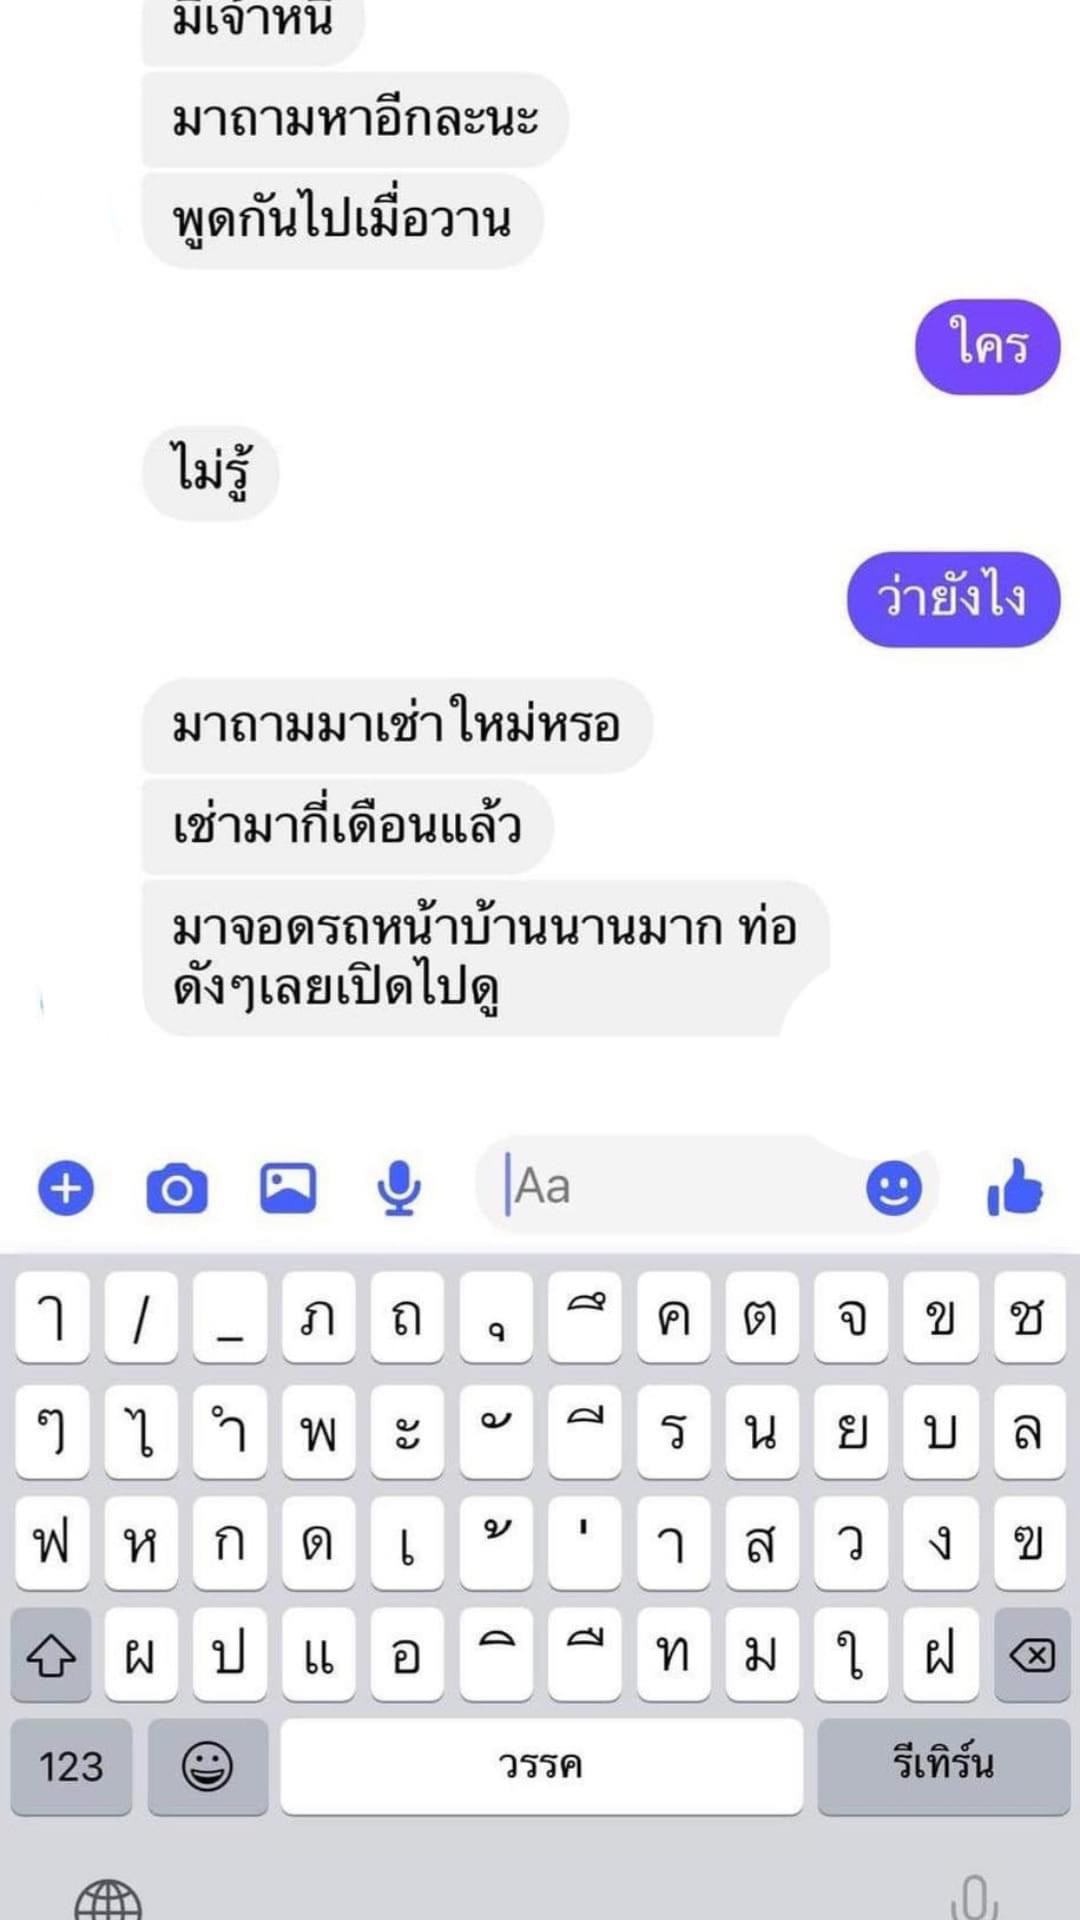This screenshot has width=1080, height=1920.
Task: Switch keyboard language with globe icon
Action: tap(108, 1899)
